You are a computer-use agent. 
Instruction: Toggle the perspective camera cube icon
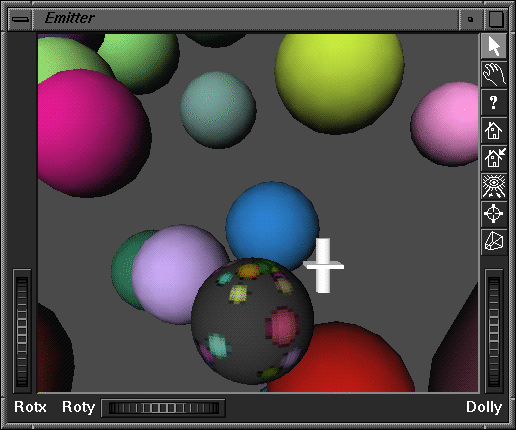pyautogui.click(x=494, y=242)
